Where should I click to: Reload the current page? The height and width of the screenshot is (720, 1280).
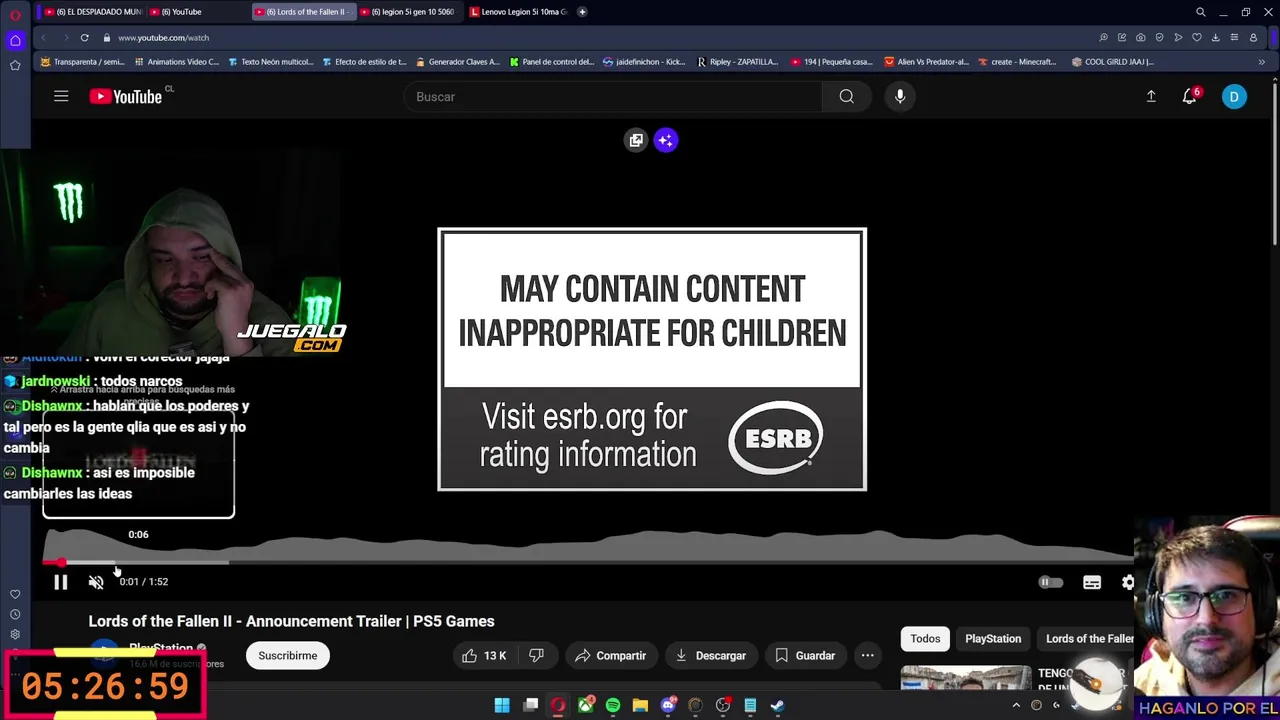(x=84, y=38)
